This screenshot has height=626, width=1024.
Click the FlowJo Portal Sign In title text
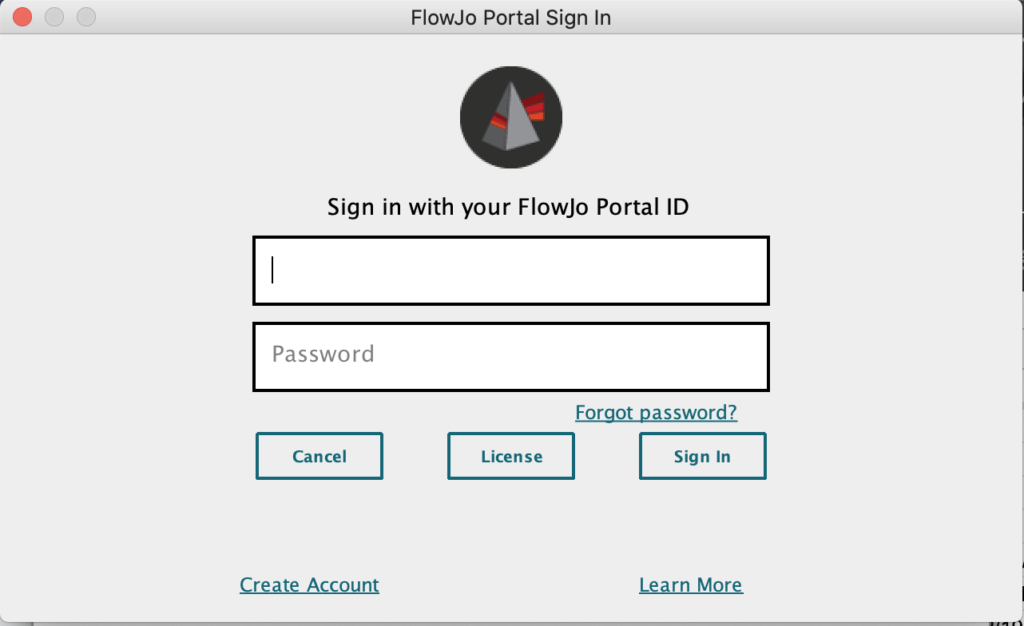coord(511,18)
